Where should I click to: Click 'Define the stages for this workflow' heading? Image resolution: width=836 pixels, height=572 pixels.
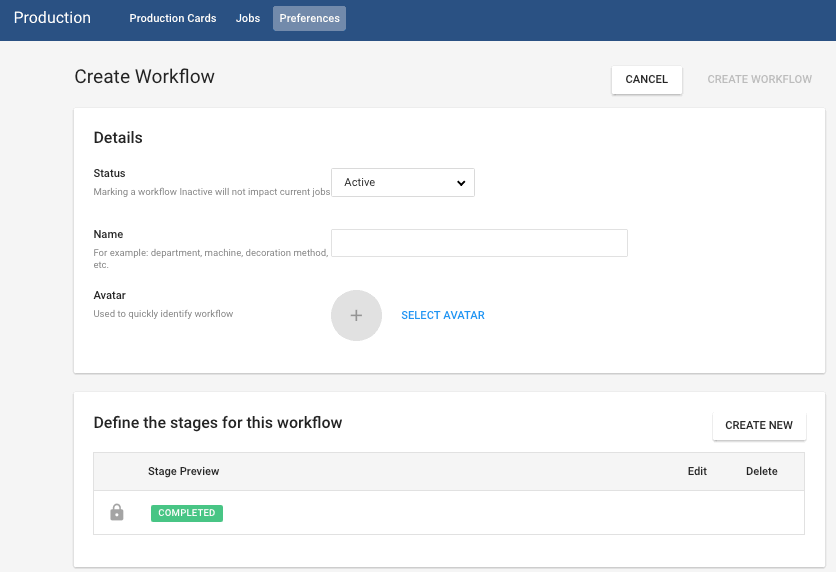(x=218, y=423)
